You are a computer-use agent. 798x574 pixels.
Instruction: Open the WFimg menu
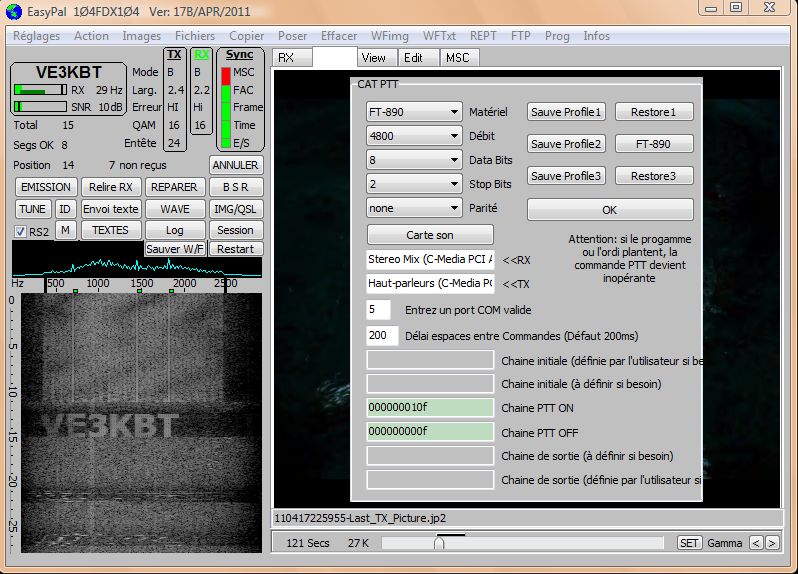(x=389, y=36)
